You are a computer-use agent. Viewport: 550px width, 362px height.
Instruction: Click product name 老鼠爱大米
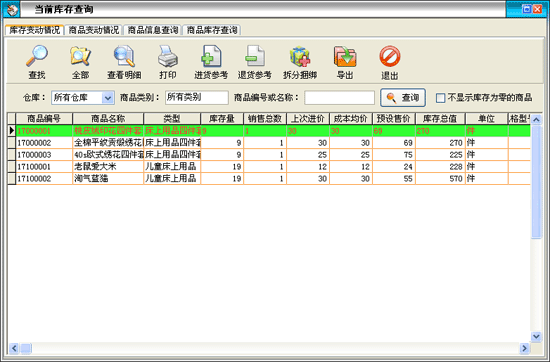[x=95, y=167]
